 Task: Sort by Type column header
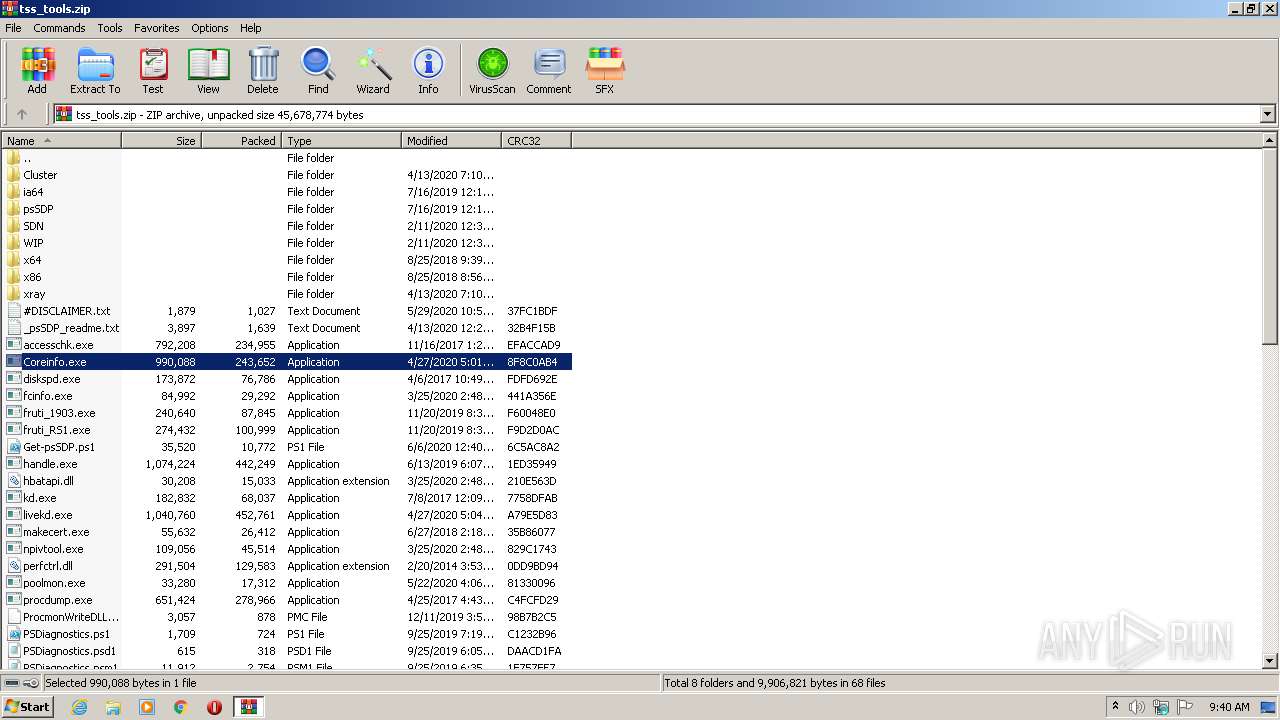pos(341,141)
